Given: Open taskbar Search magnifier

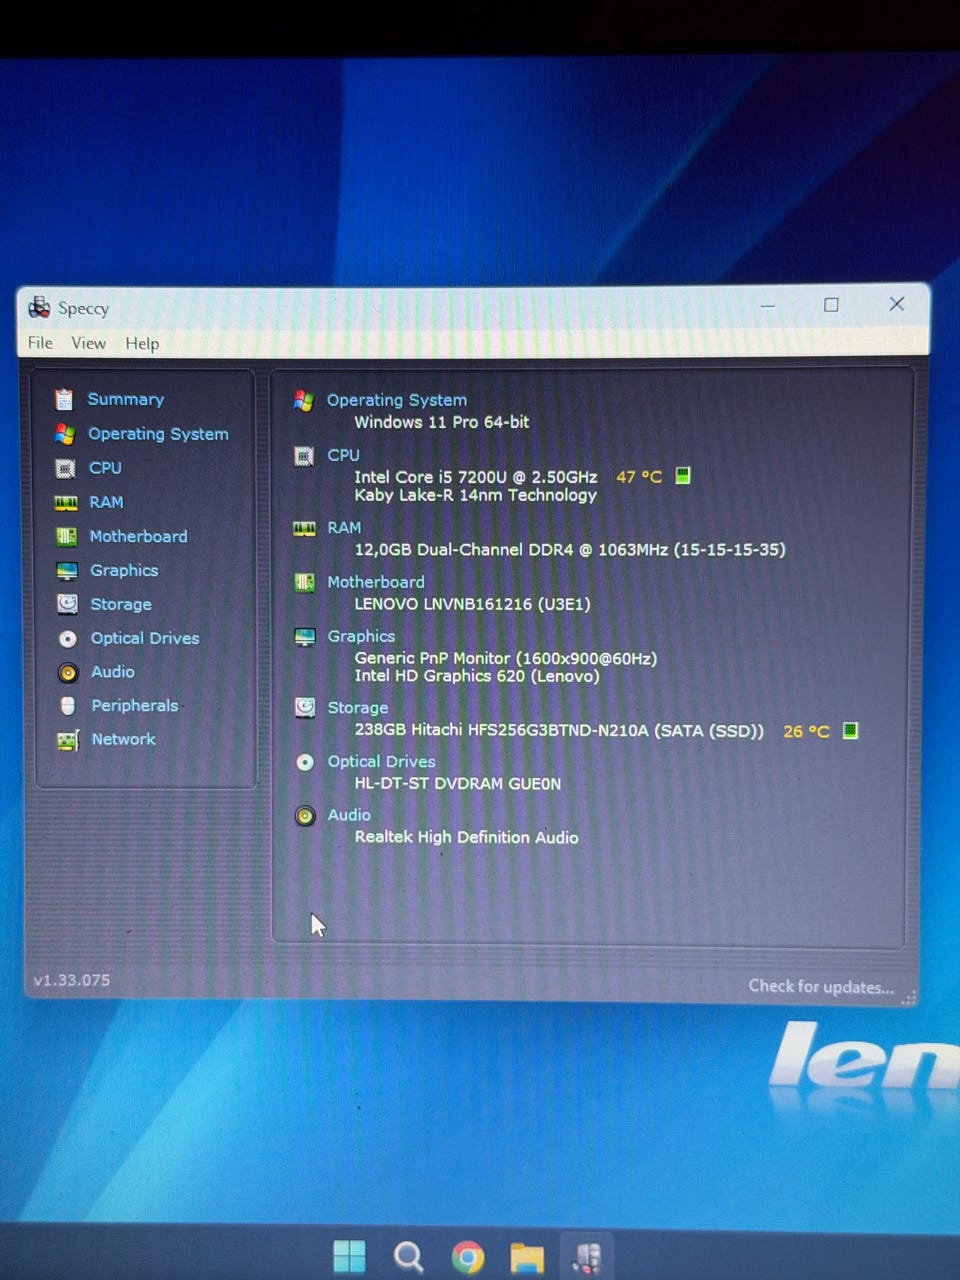Looking at the screenshot, I should pyautogui.click(x=408, y=1257).
